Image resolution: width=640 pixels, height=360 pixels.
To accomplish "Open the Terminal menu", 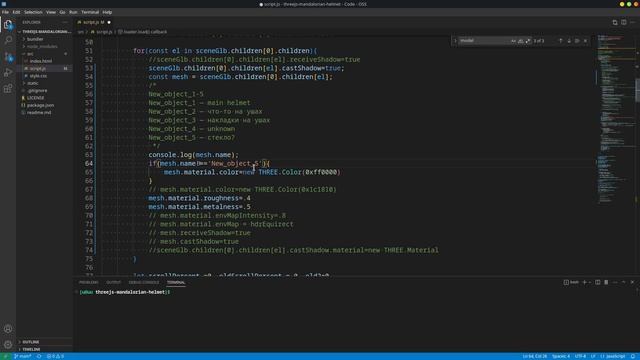I will [x=90, y=12].
